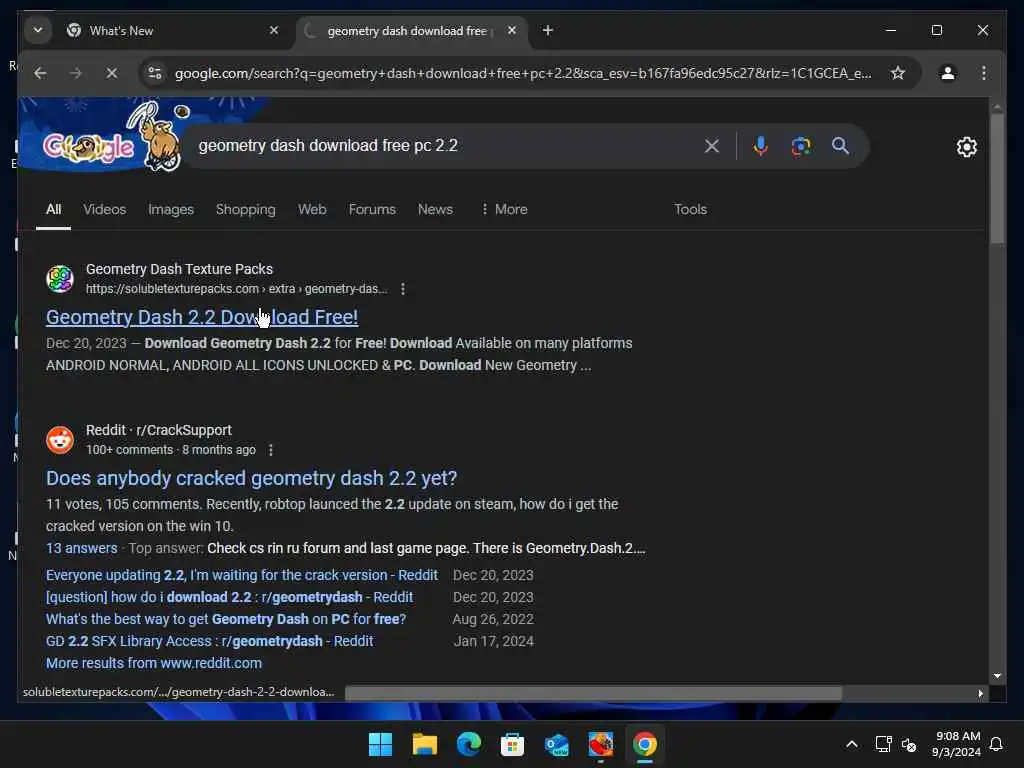This screenshot has width=1024, height=768.
Task: Open the network tray icon
Action: tap(883, 744)
